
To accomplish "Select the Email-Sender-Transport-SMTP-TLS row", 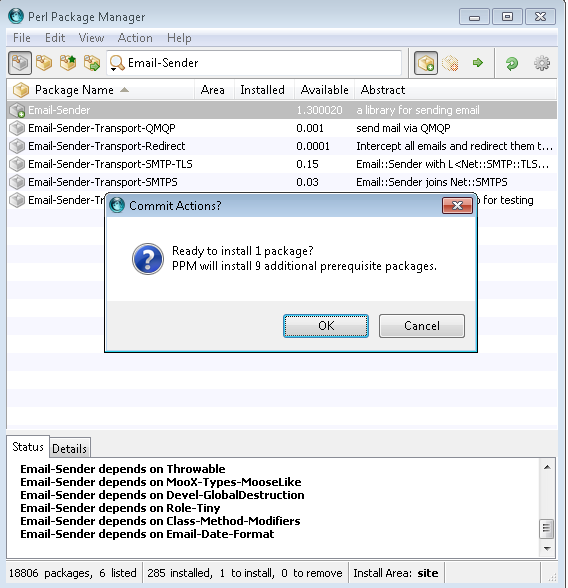I will pyautogui.click(x=282, y=164).
